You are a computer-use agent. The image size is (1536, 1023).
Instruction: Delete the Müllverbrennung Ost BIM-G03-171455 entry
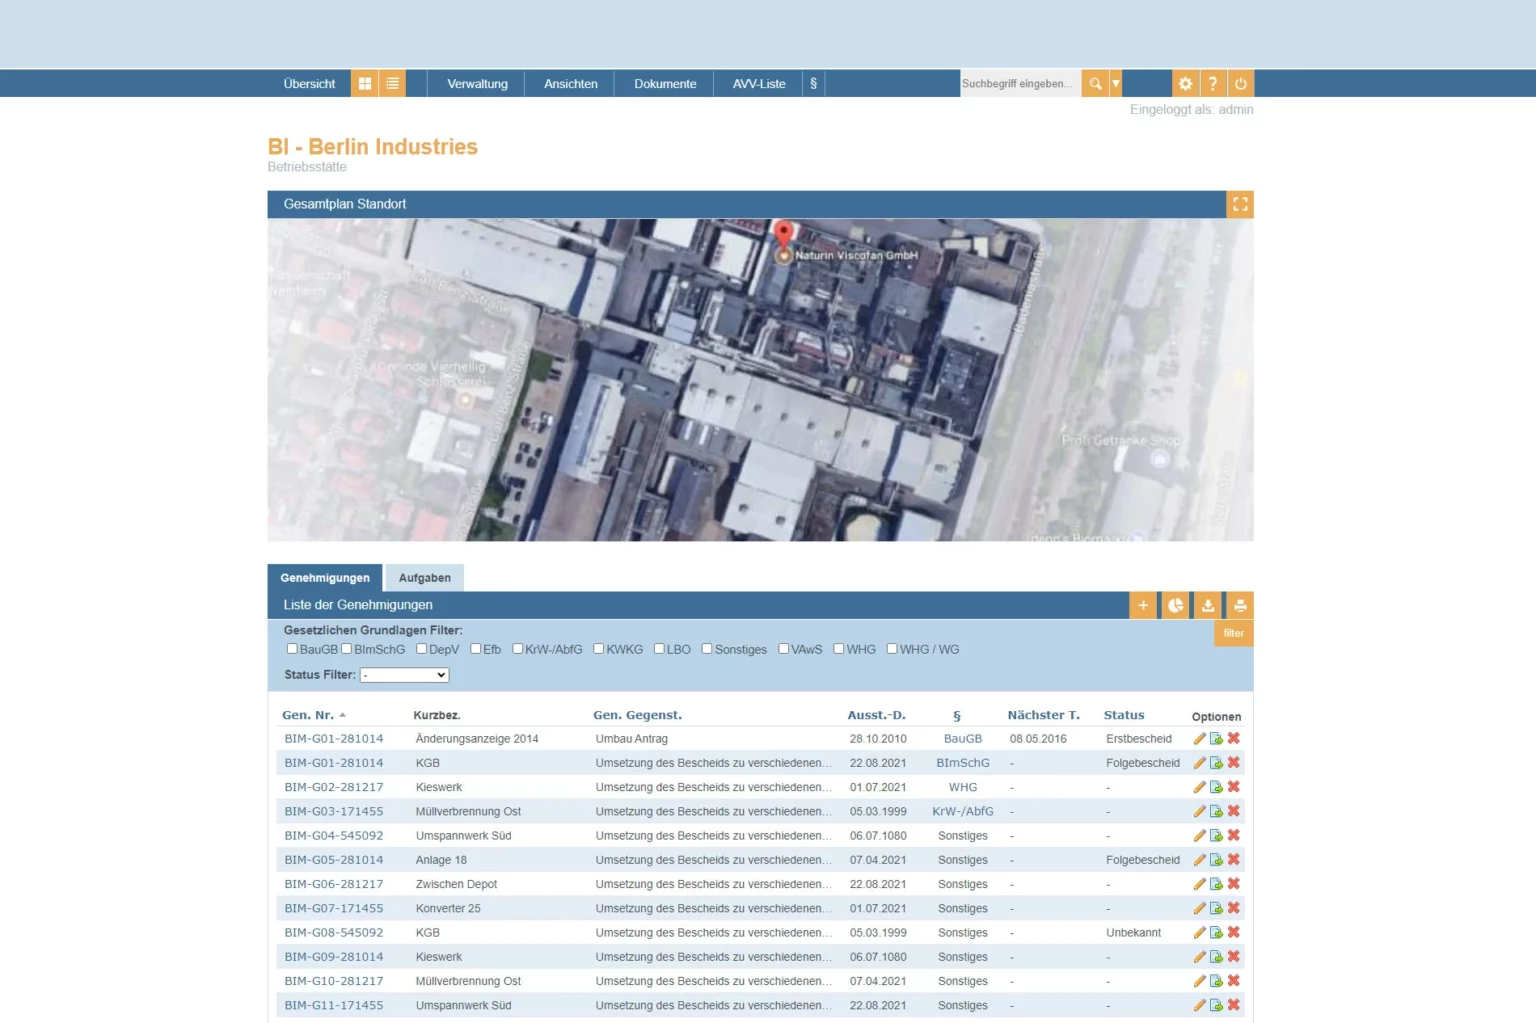1234,811
